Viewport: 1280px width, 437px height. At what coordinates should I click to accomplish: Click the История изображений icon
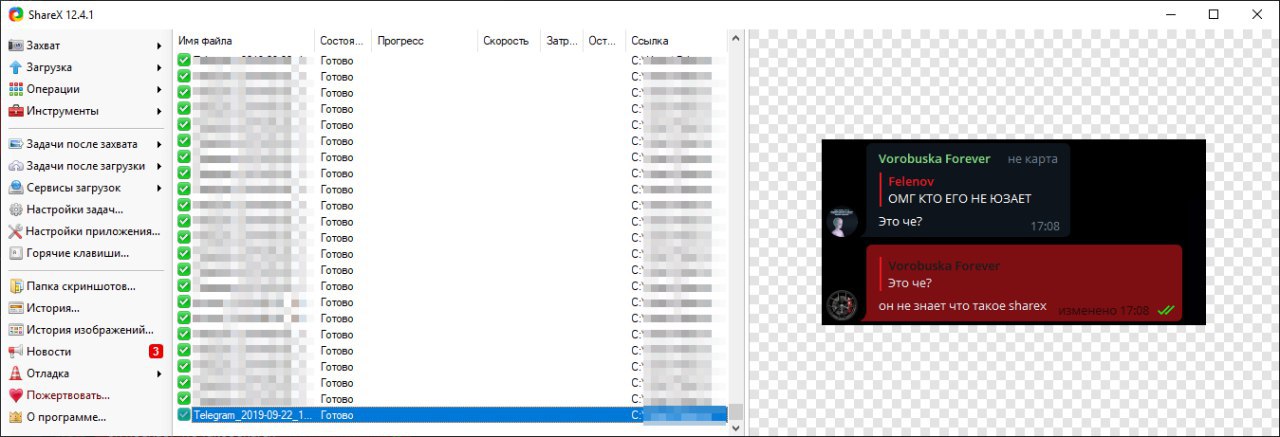click(16, 330)
